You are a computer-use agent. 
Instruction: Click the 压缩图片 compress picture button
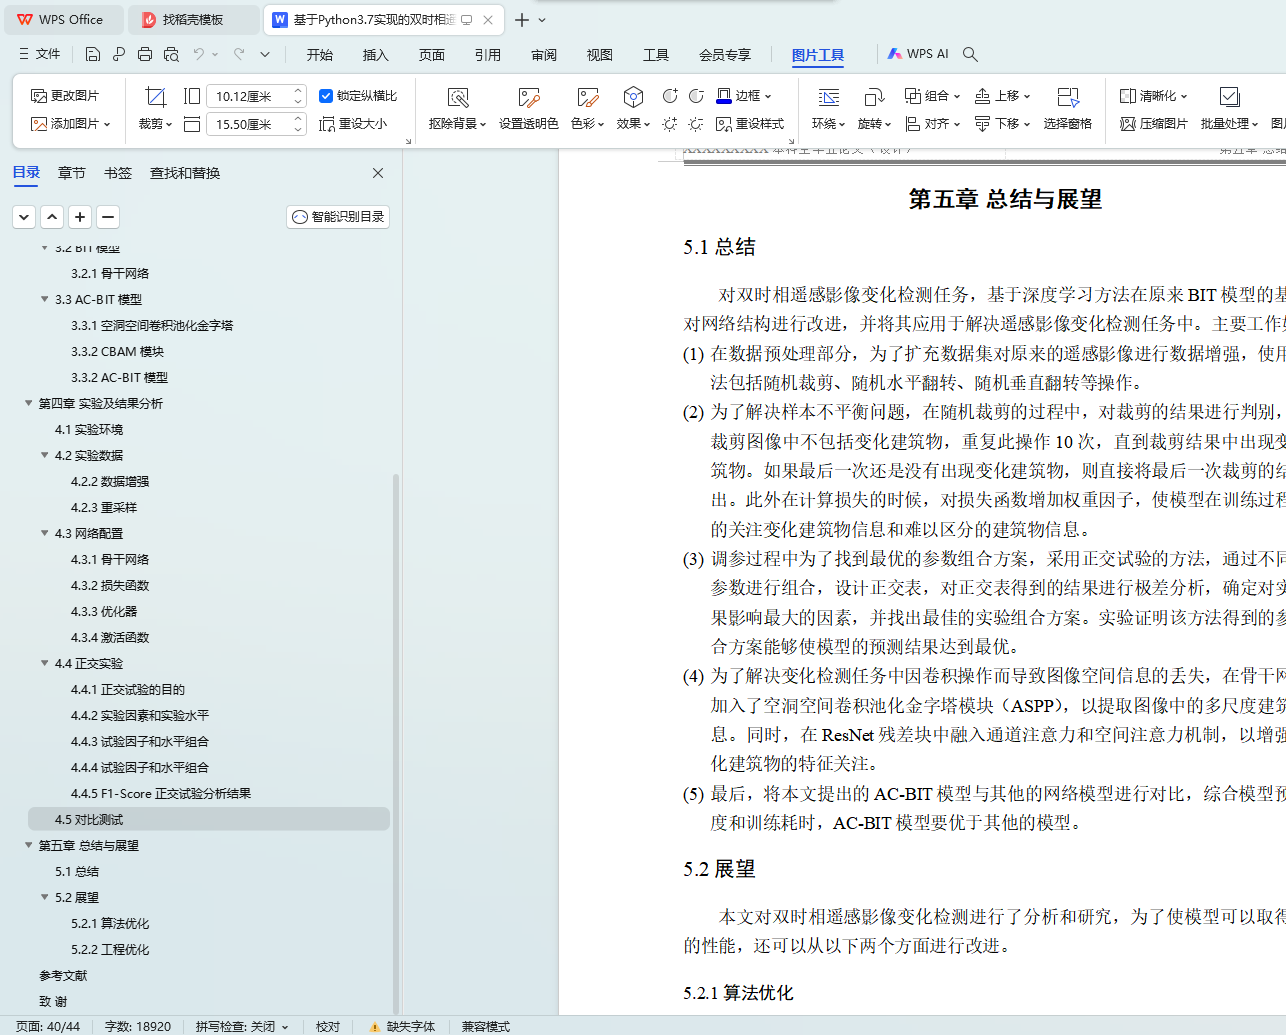click(x=1154, y=124)
